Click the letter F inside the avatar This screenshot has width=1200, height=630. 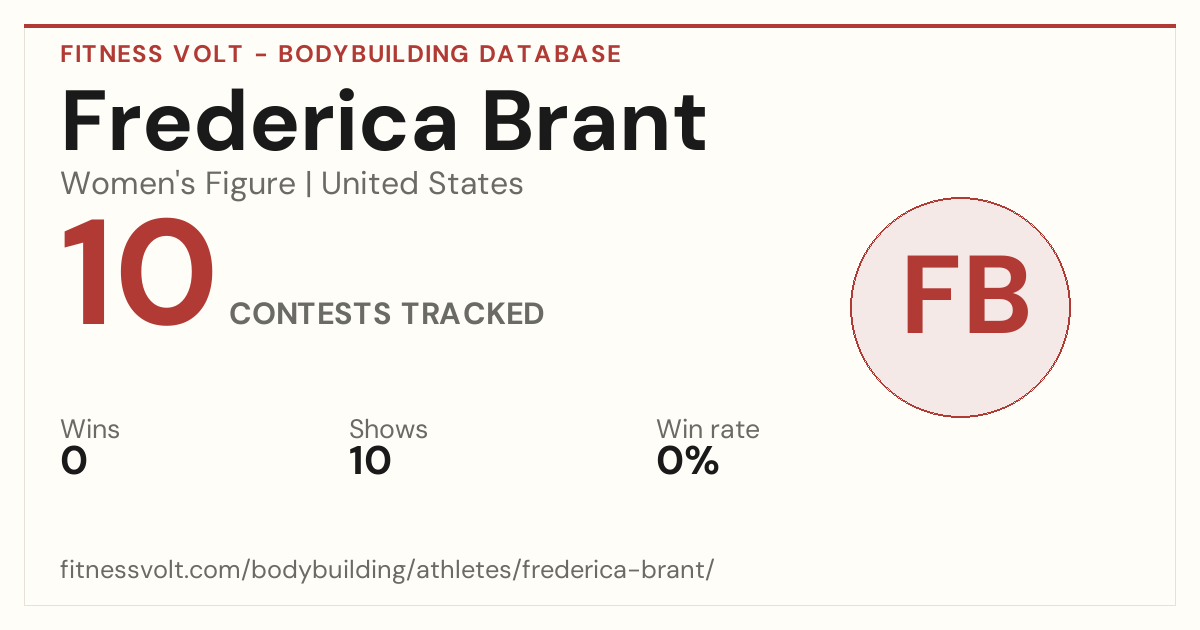[929, 297]
